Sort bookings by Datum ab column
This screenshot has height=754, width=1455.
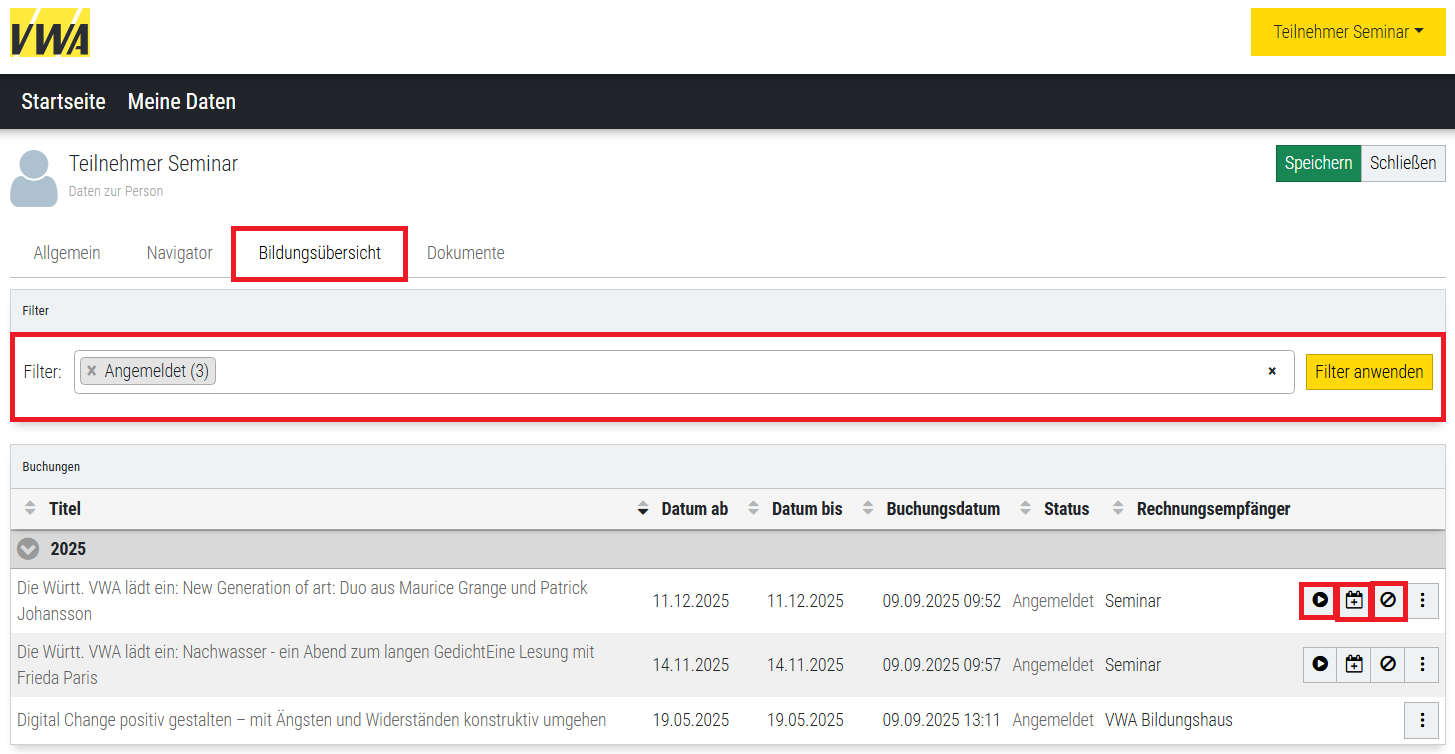point(694,509)
